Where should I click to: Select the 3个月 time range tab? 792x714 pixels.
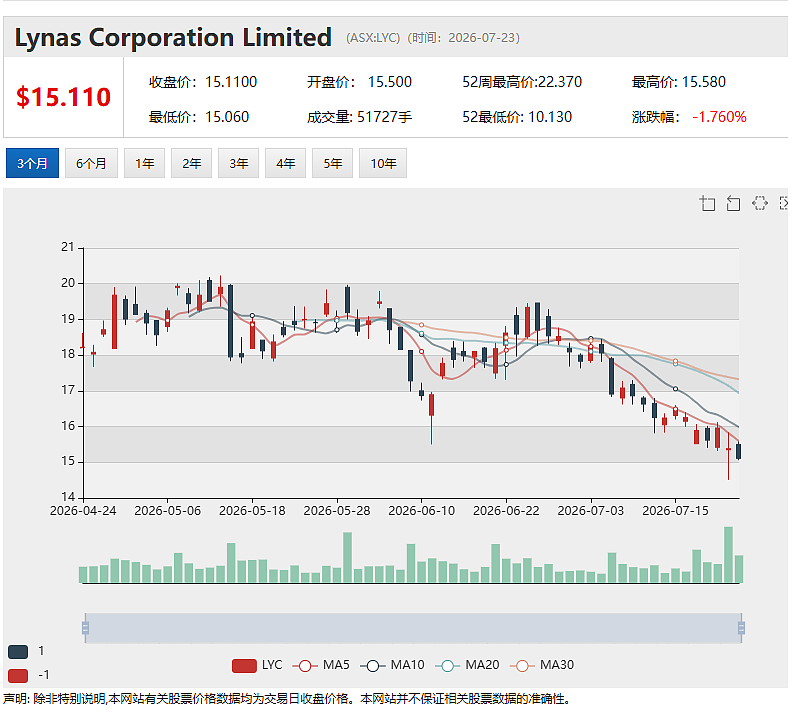tap(32, 163)
